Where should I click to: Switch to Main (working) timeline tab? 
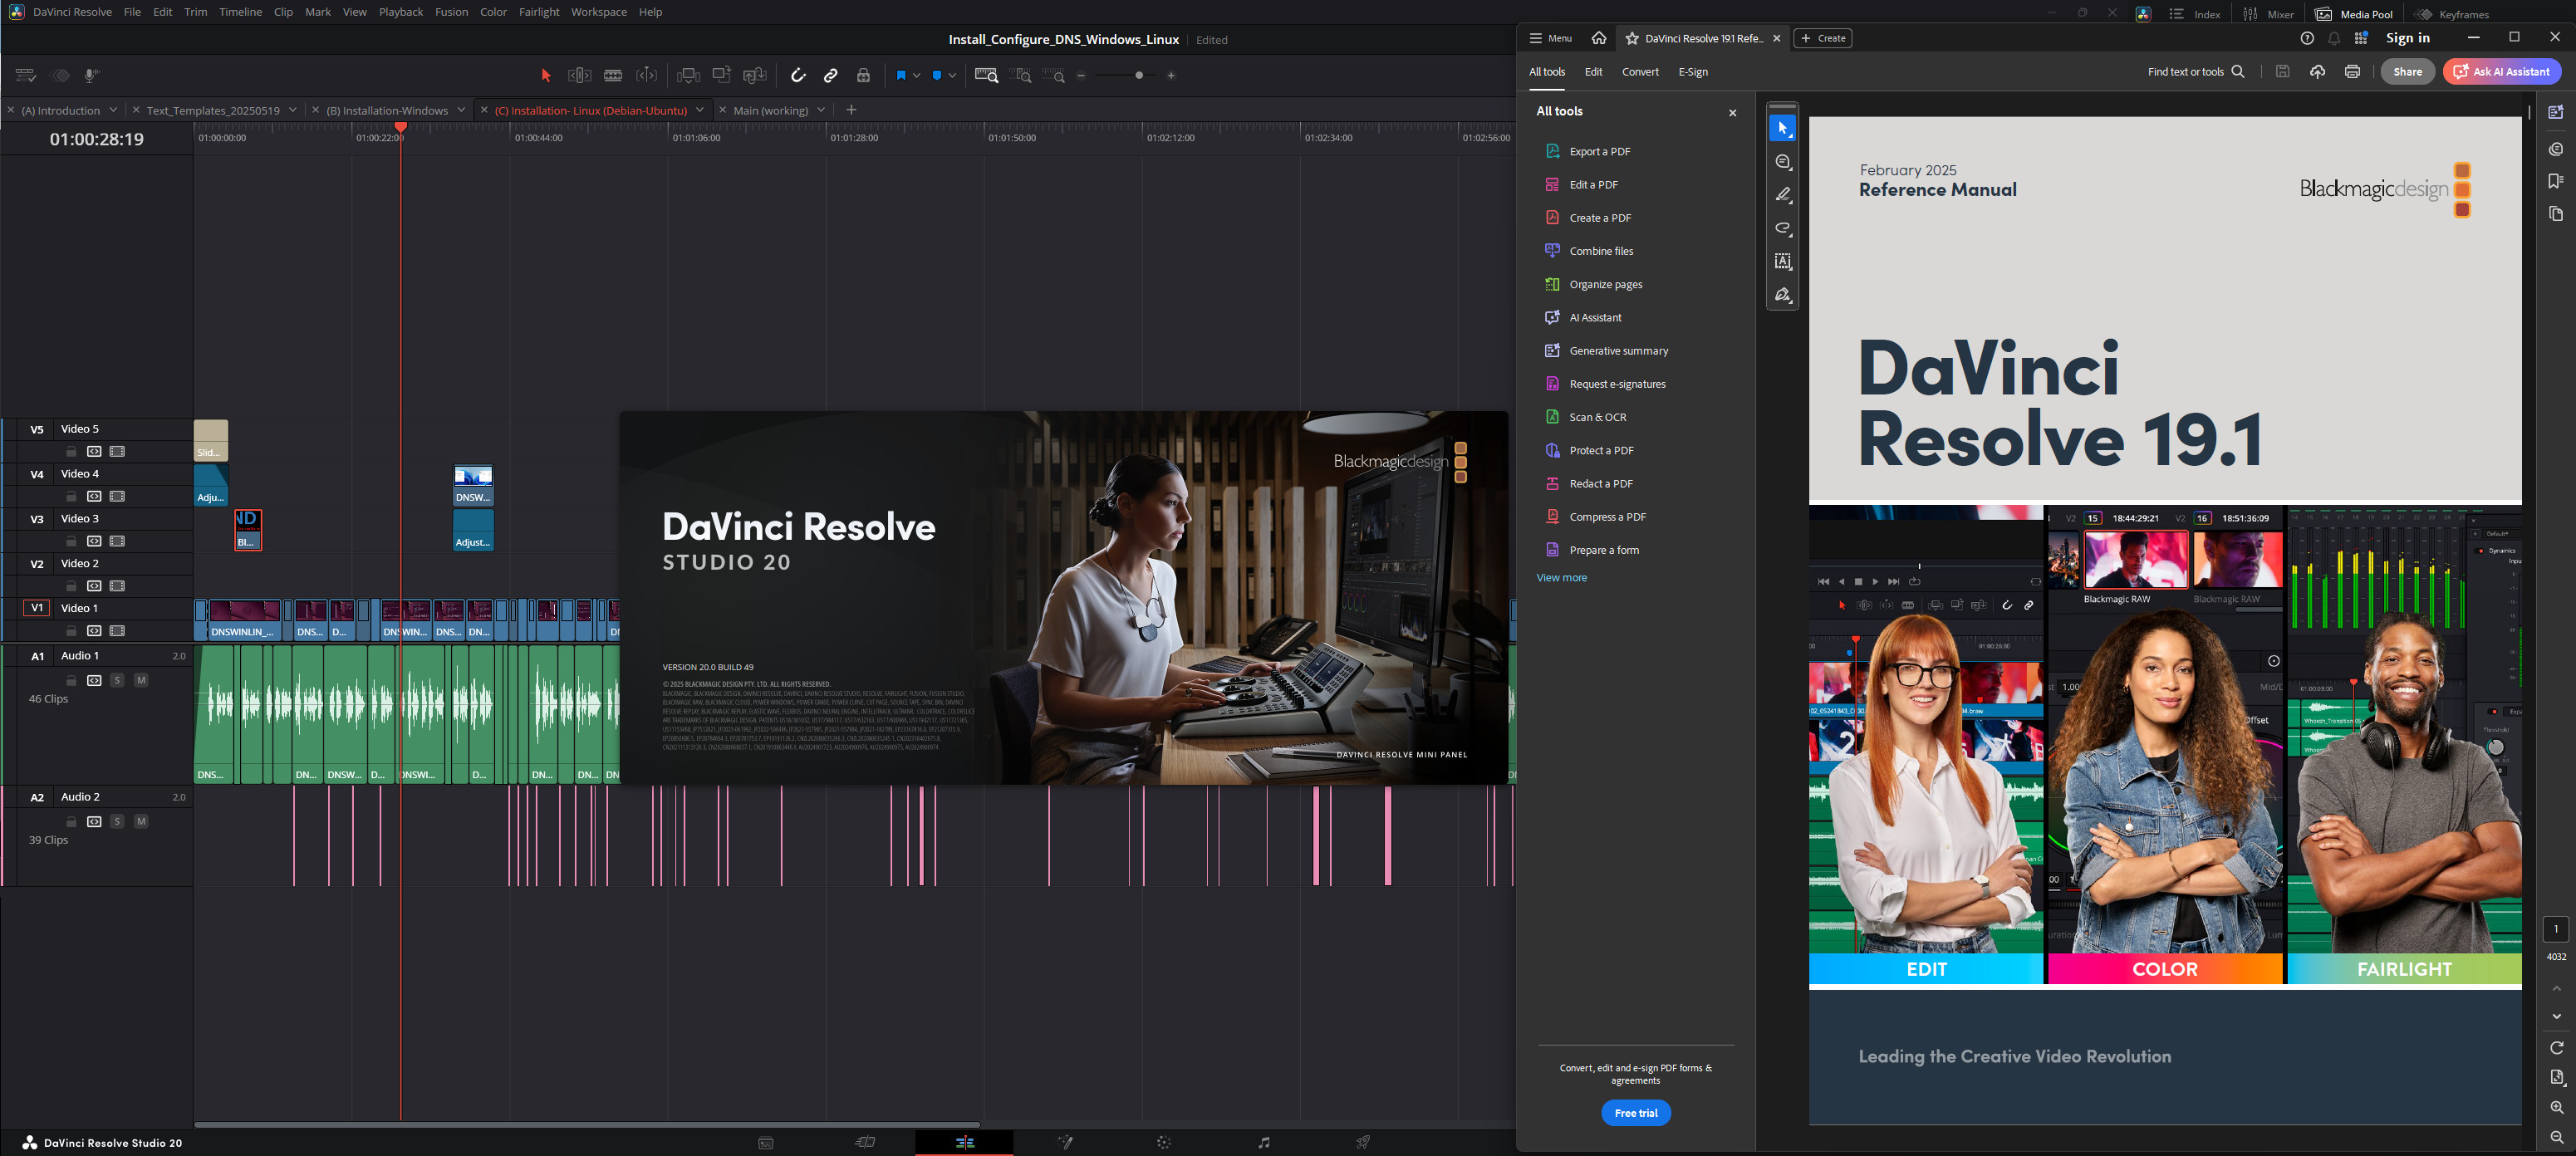pyautogui.click(x=770, y=110)
